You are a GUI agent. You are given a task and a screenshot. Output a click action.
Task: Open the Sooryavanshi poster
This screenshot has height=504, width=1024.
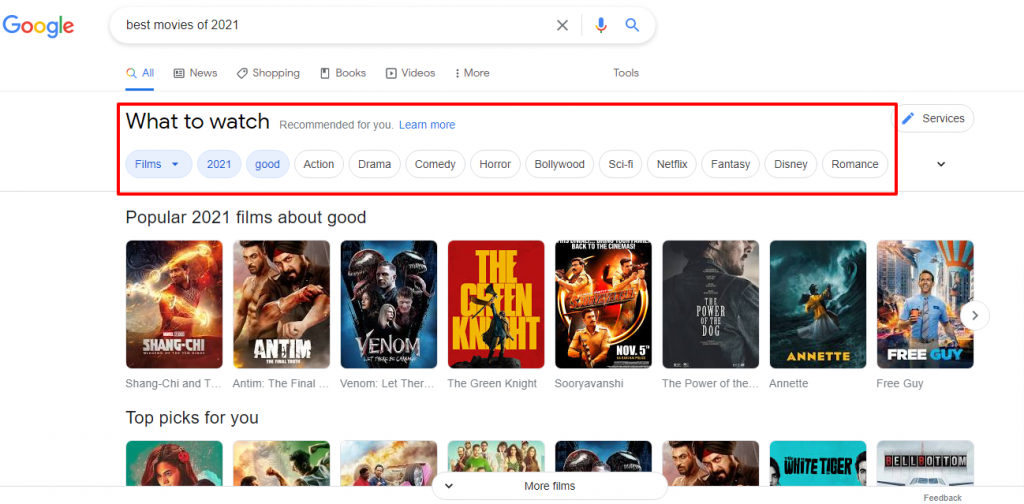[603, 304]
